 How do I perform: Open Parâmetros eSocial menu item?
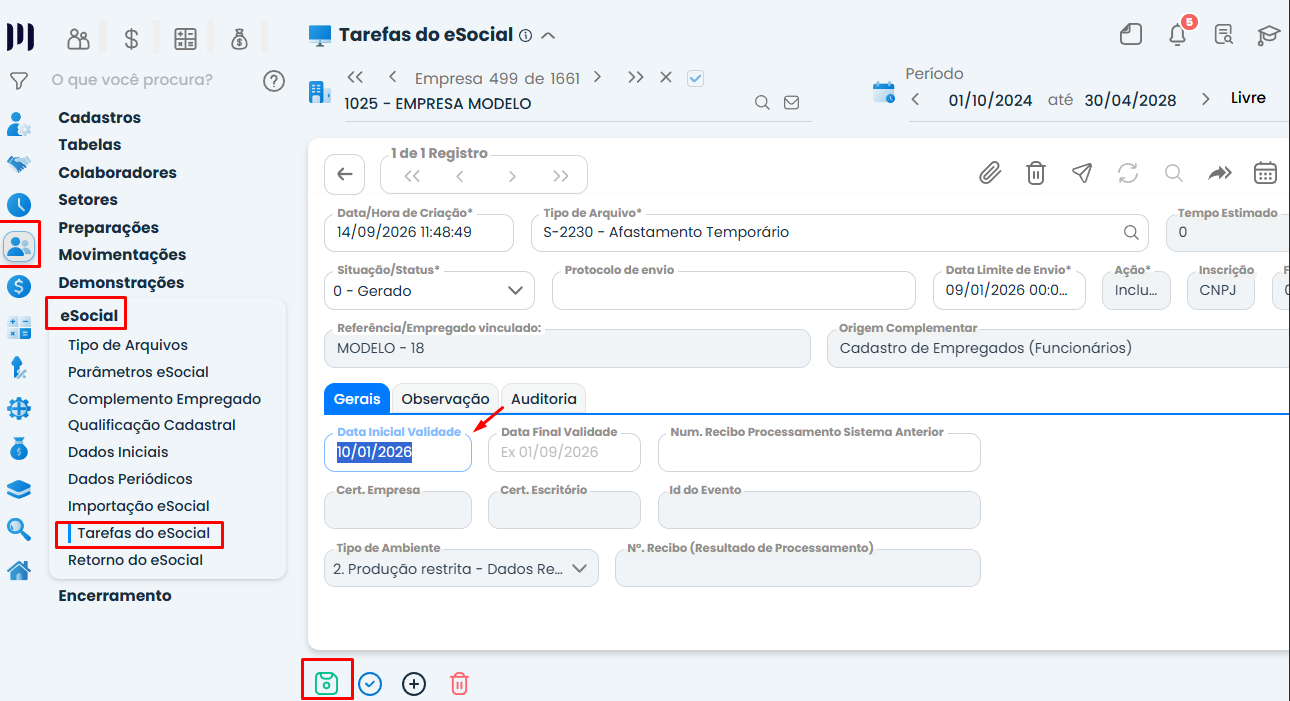pos(138,372)
